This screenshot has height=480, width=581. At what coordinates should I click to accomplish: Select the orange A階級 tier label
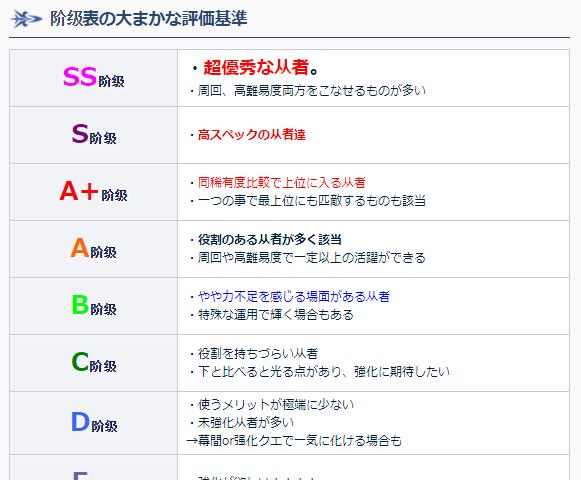[93, 249]
